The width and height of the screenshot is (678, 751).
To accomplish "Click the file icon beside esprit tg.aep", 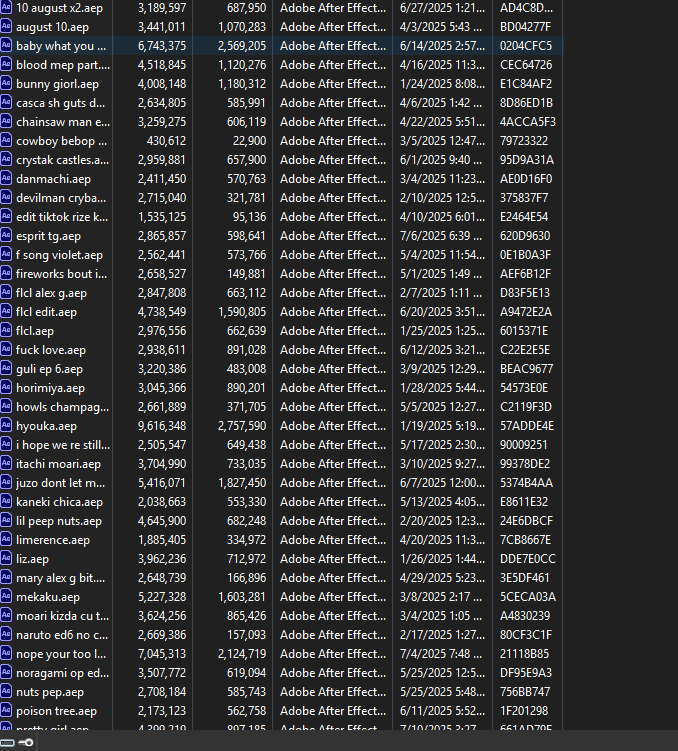I will point(6,235).
